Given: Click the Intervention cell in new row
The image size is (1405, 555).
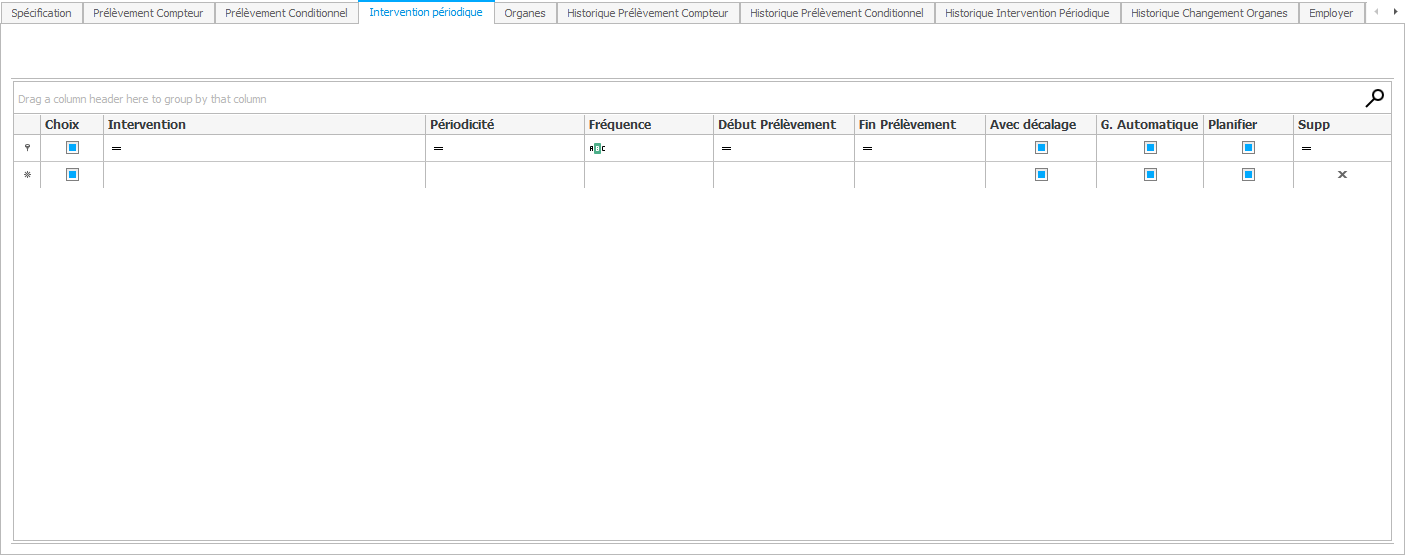Looking at the screenshot, I should 264,175.
